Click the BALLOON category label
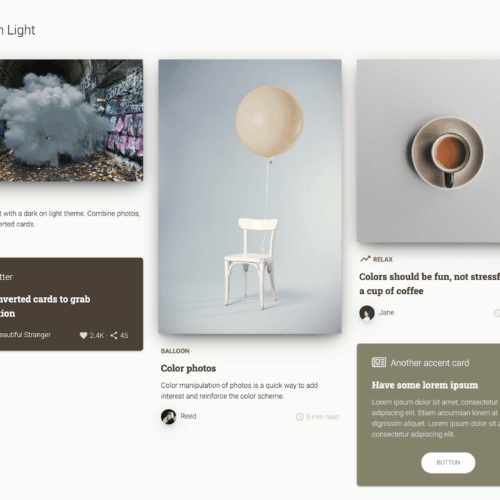The image size is (500, 500). tap(175, 351)
